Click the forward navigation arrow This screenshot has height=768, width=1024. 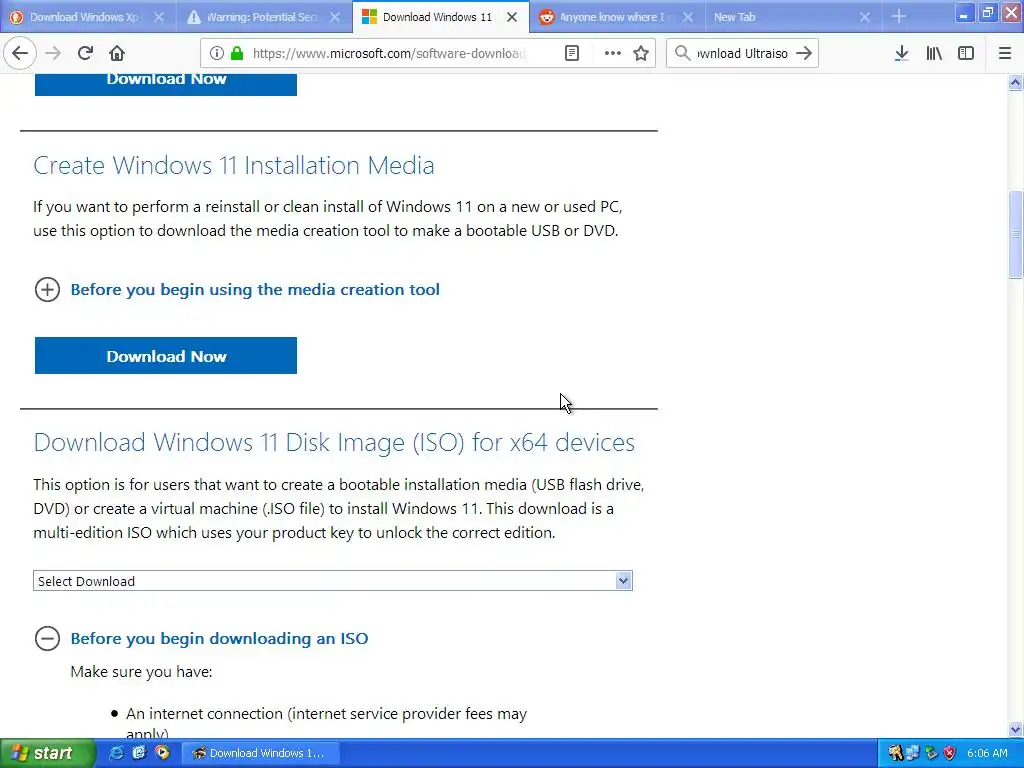click(53, 54)
